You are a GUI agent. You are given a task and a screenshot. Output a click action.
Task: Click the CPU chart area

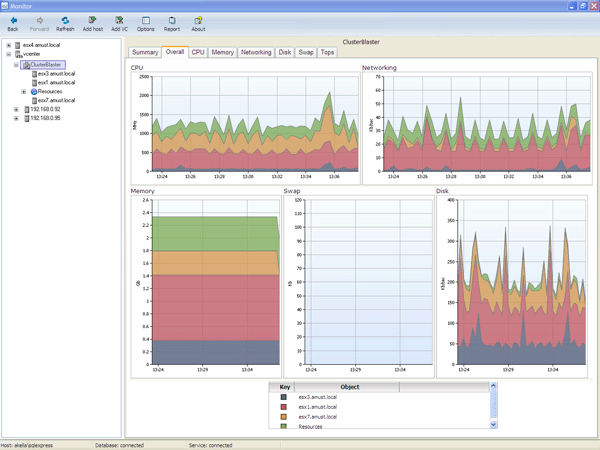pyautogui.click(x=245, y=128)
